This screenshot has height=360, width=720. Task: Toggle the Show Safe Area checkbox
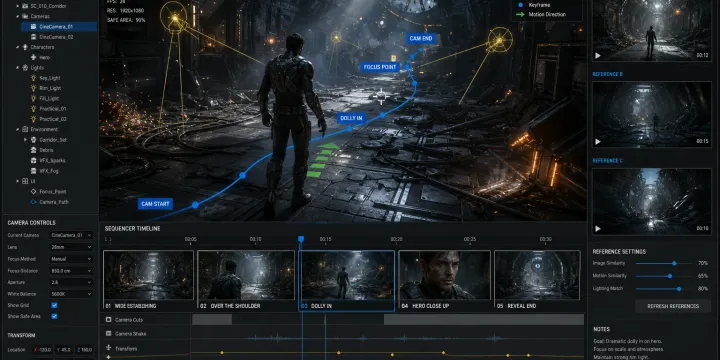pyautogui.click(x=54, y=316)
